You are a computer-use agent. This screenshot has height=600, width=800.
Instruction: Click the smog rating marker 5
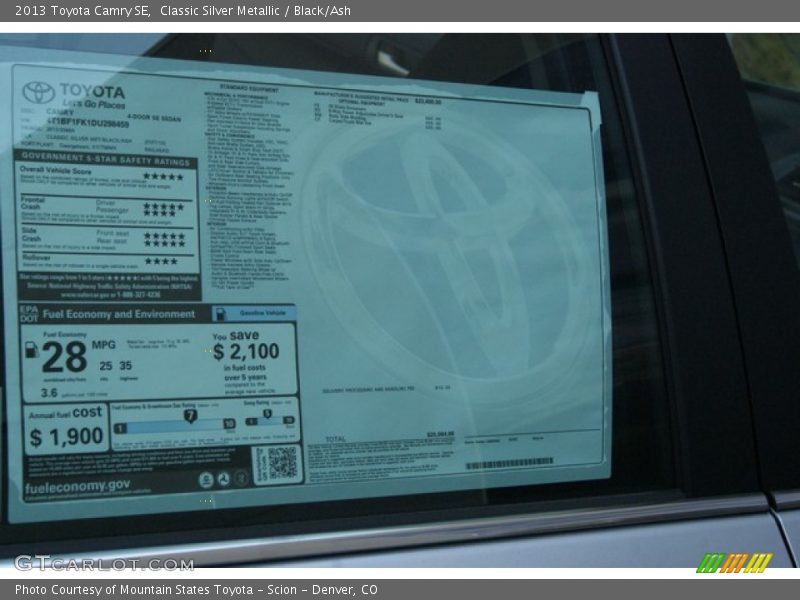point(267,414)
